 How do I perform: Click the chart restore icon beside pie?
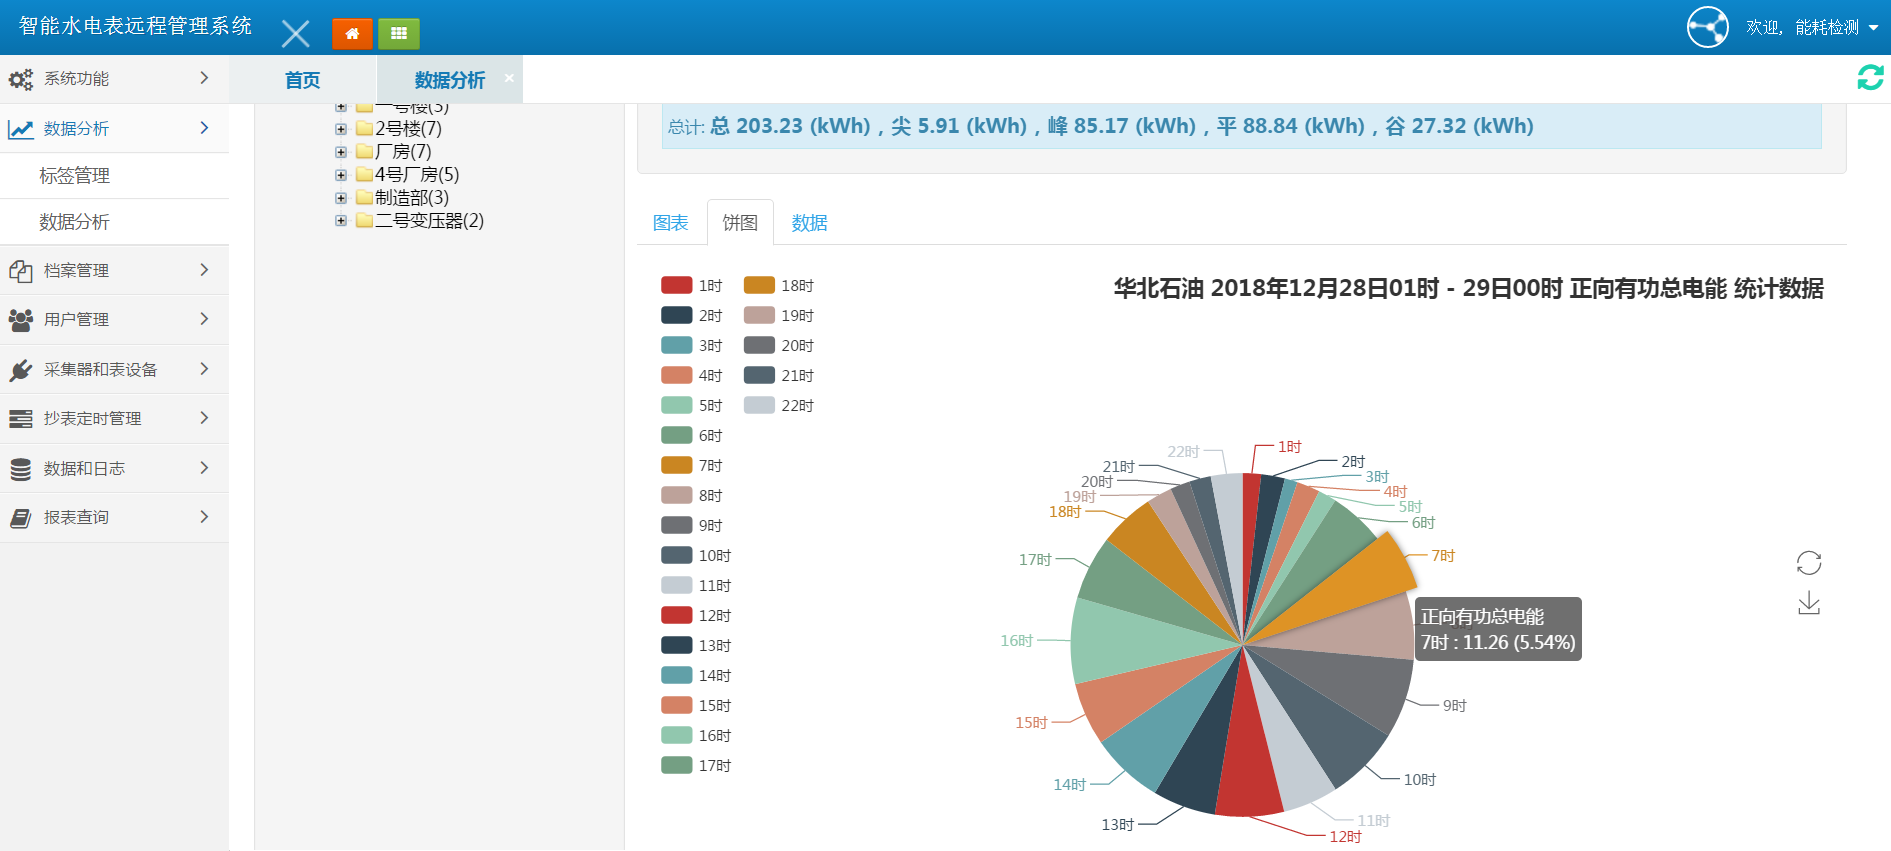(1808, 563)
